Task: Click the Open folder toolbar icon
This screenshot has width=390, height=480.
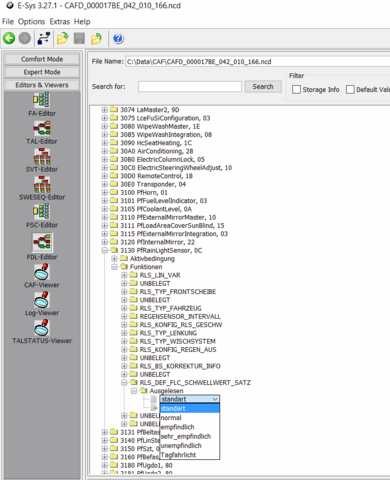Action: (62, 38)
